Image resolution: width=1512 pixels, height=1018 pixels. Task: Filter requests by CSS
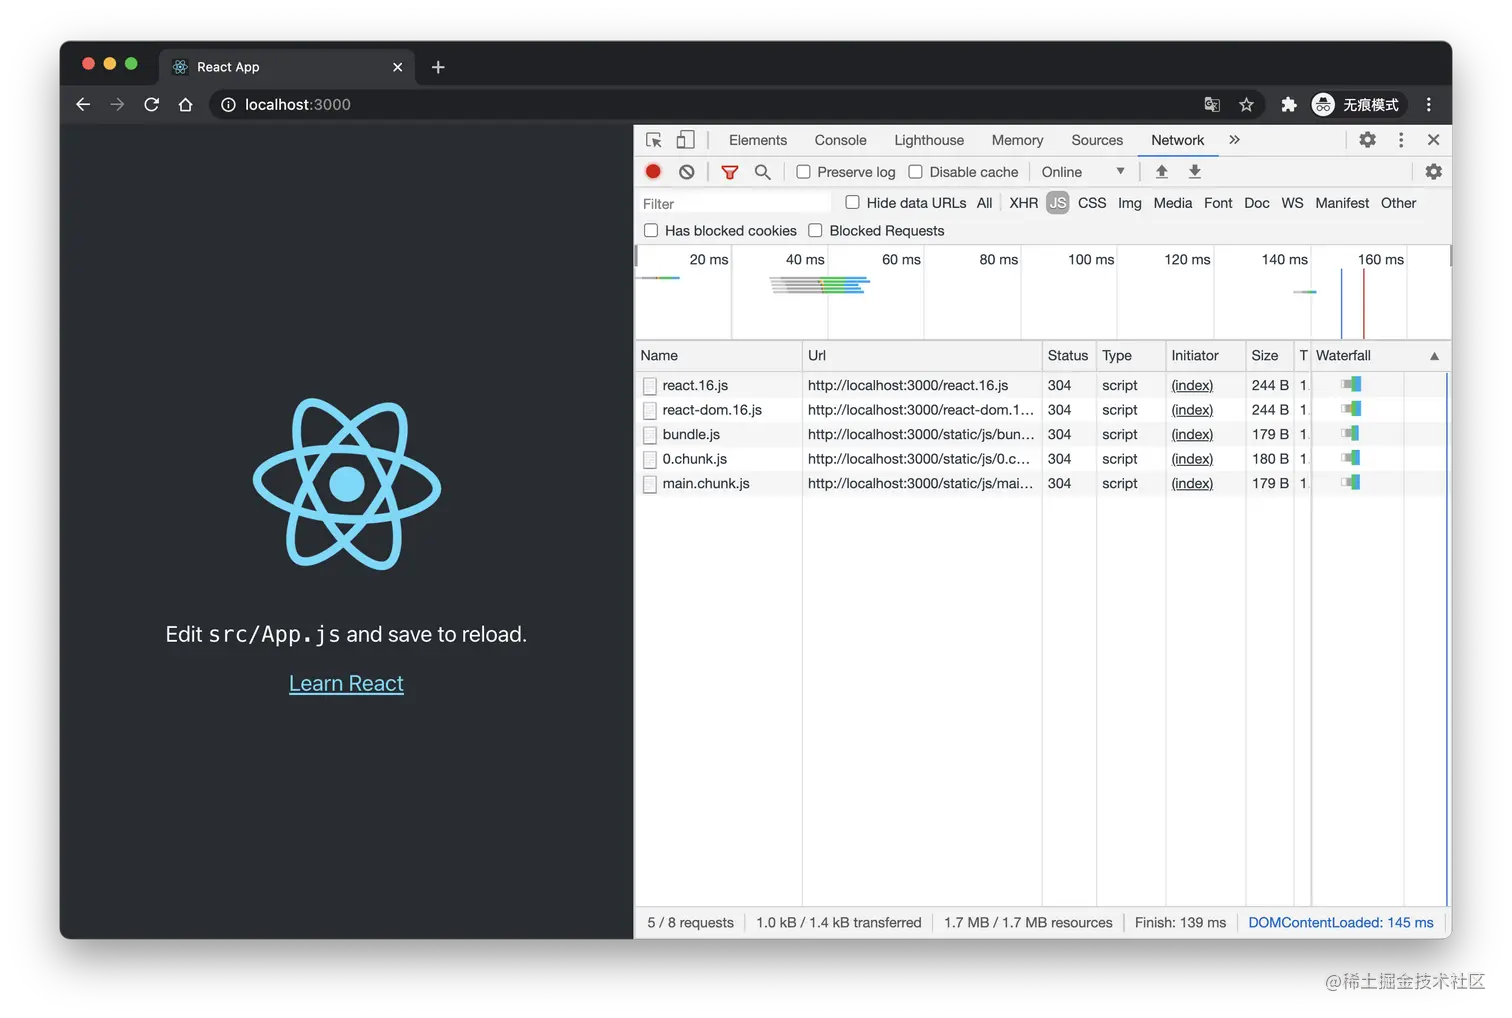click(x=1092, y=203)
